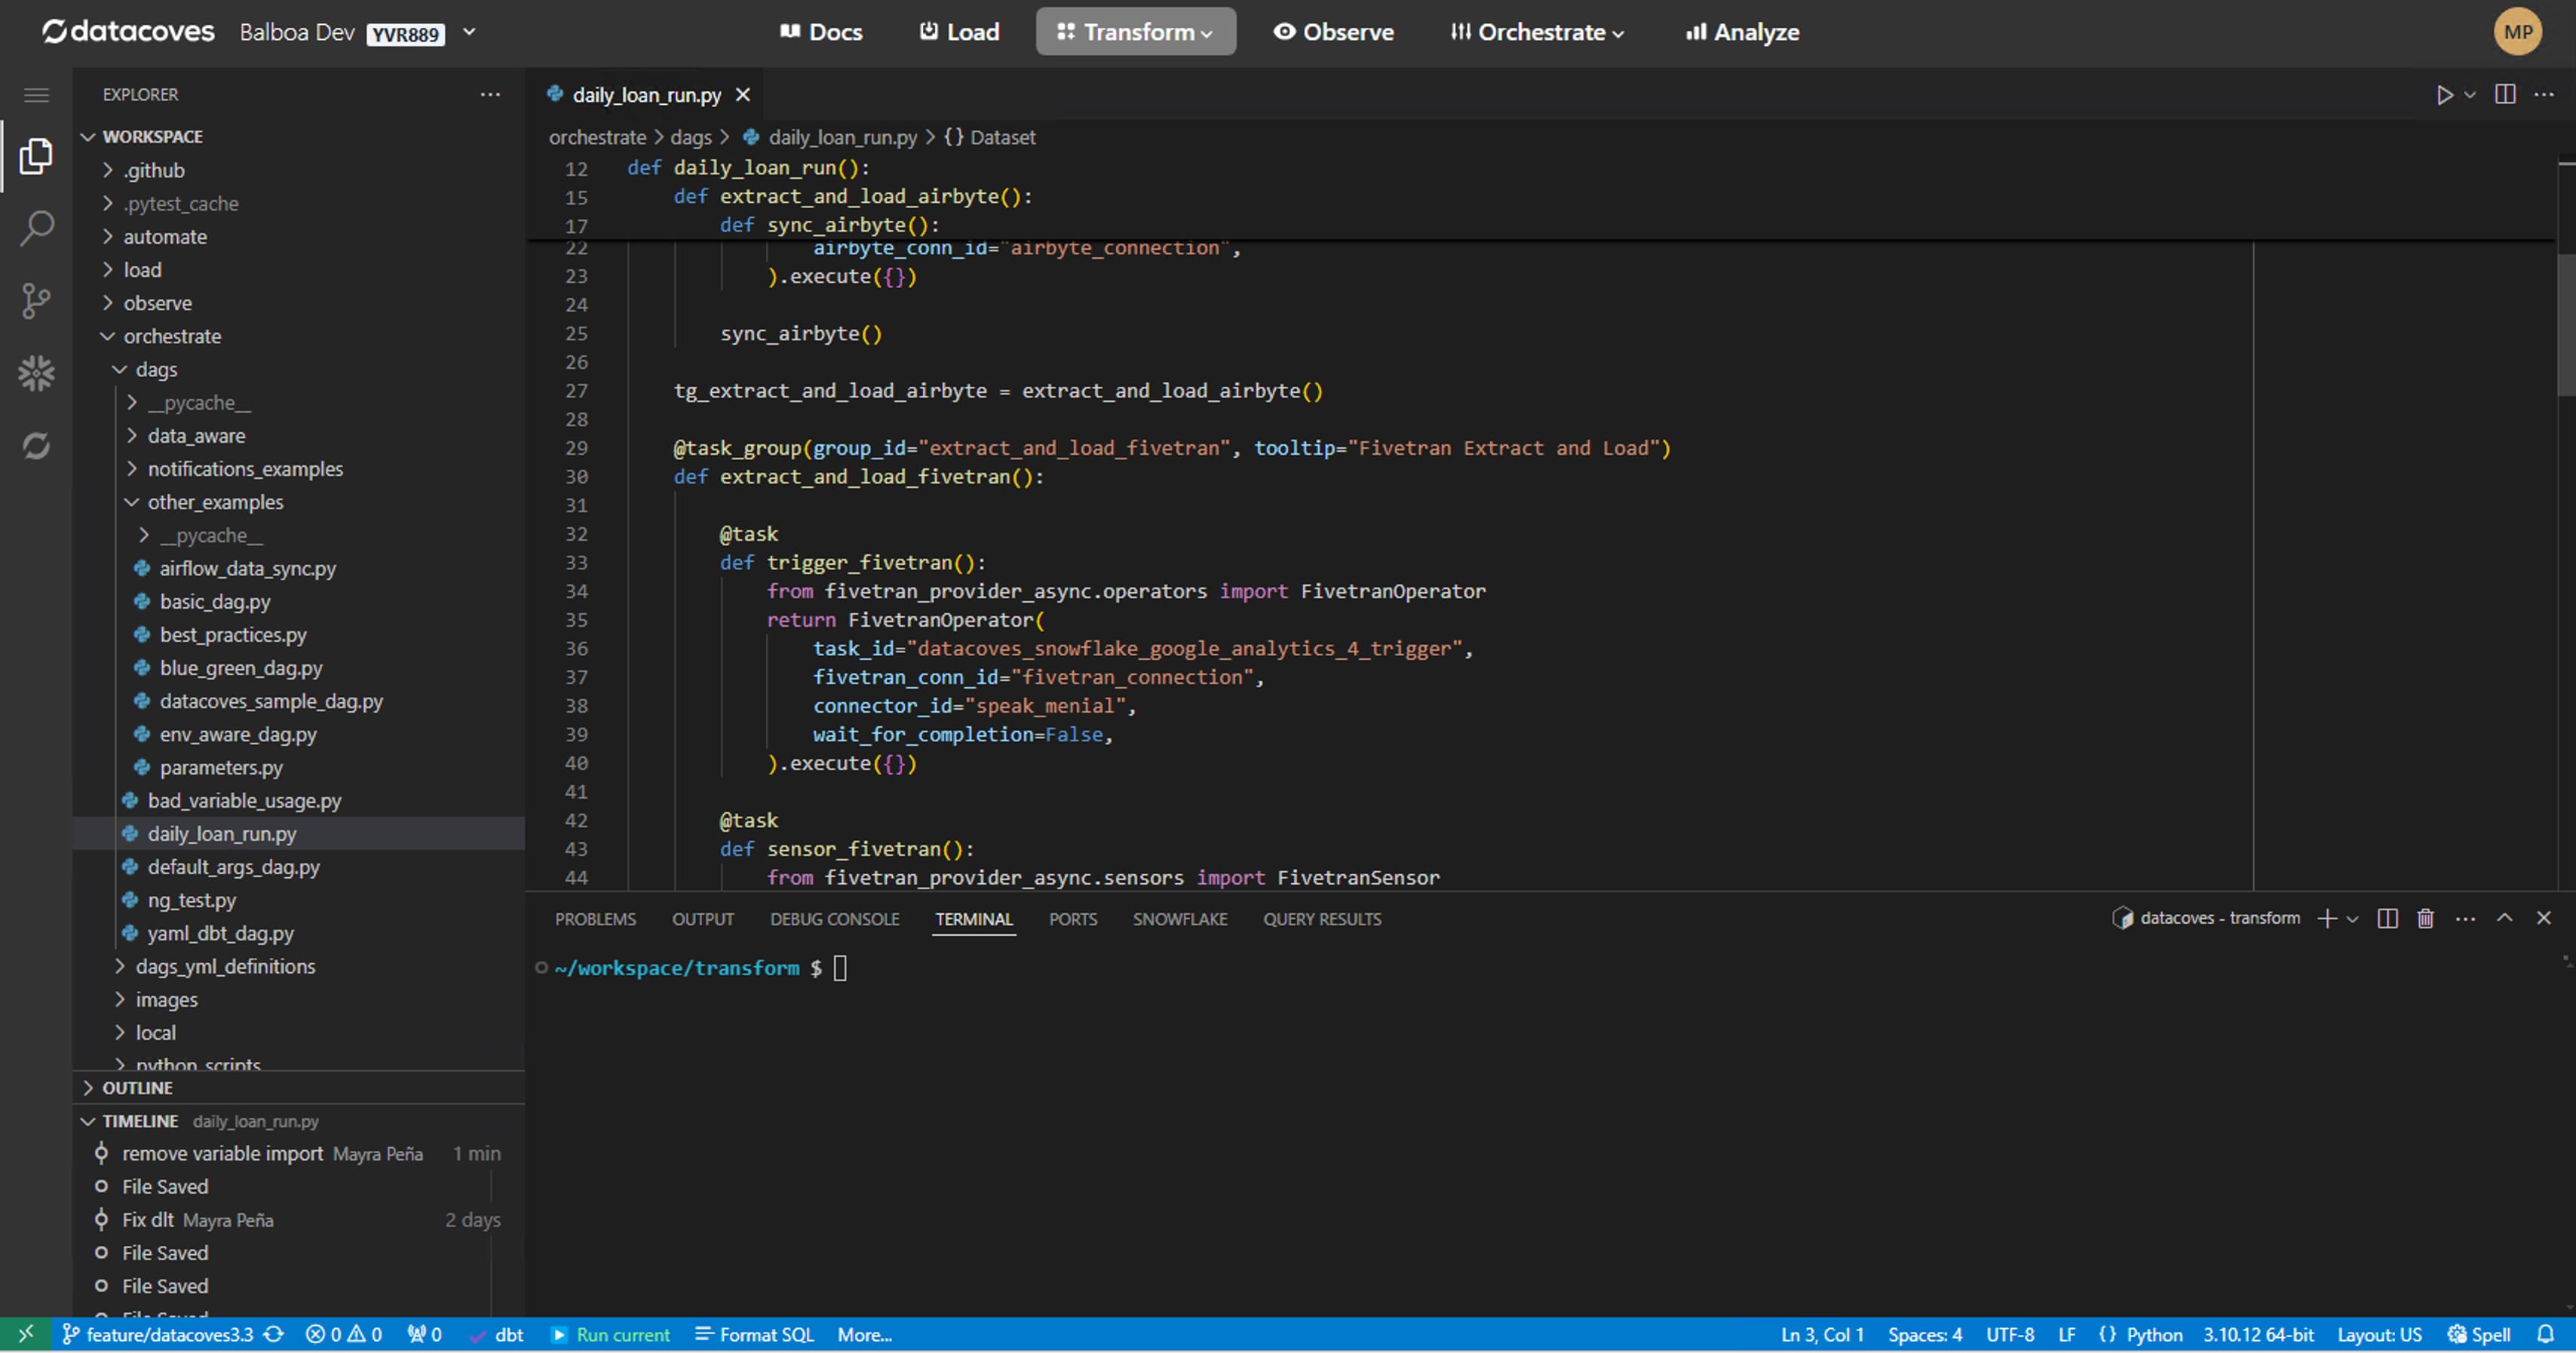Kill terminal with trash icon
The height and width of the screenshot is (1353, 2576).
coord(2425,918)
